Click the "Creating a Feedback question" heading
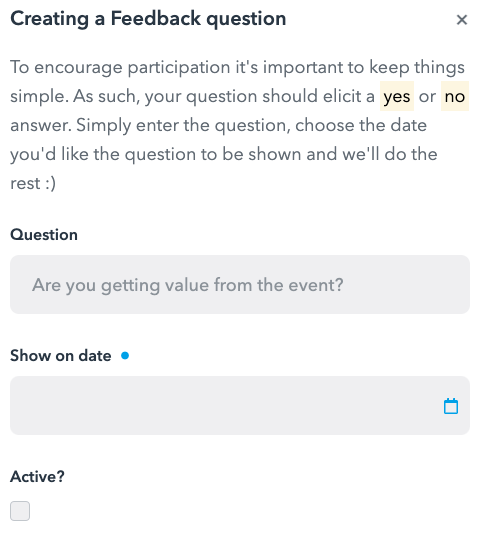 [x=148, y=19]
